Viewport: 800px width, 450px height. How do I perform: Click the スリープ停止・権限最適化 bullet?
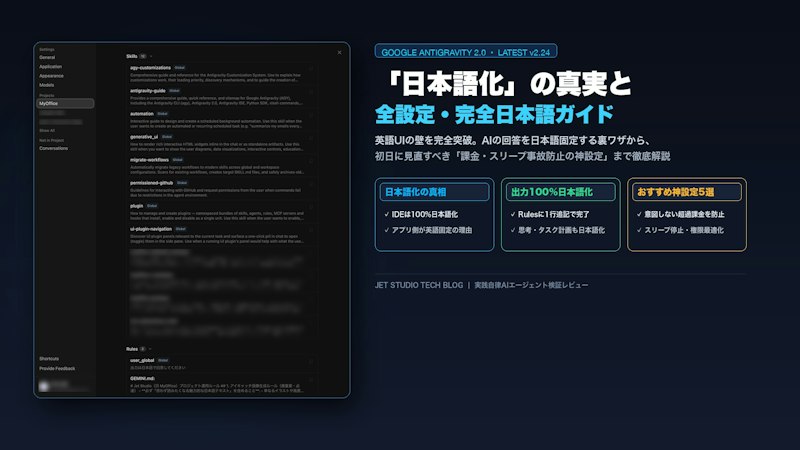click(680, 230)
